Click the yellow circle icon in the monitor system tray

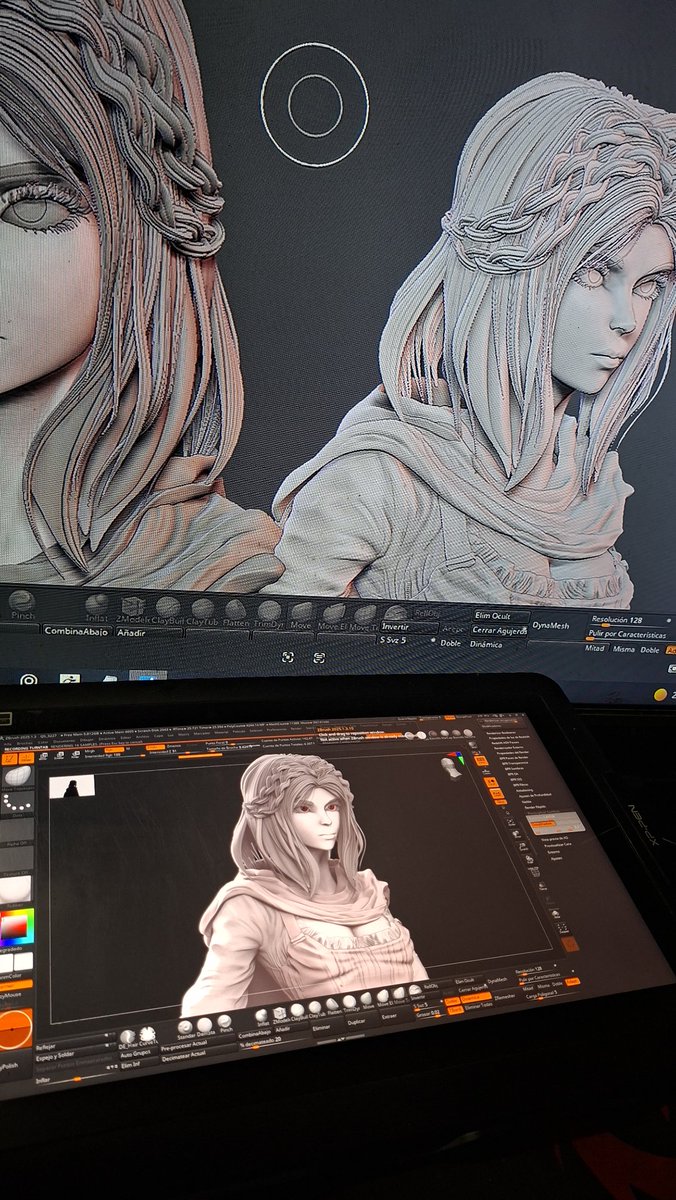pyautogui.click(x=659, y=695)
